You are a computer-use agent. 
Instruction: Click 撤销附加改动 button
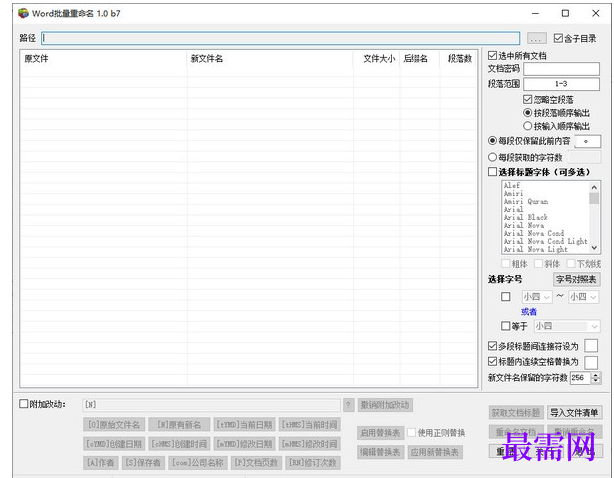(x=385, y=405)
